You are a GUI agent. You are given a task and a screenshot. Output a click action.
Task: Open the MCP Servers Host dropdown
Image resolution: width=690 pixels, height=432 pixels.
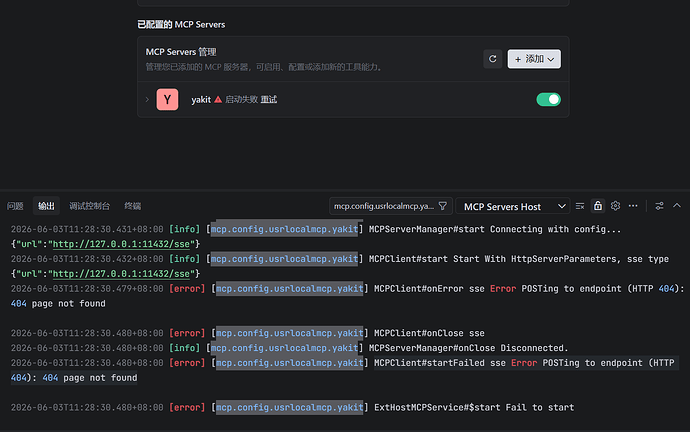tap(513, 206)
